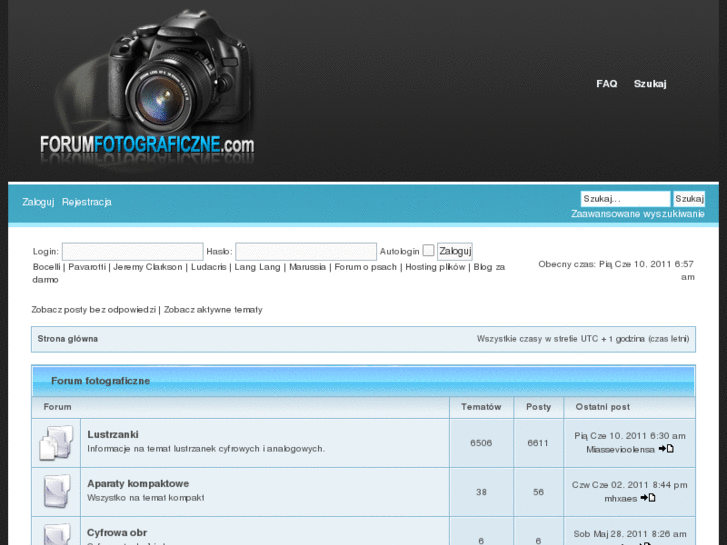
Task: Click the Ostatni post column header
Action: (x=602, y=407)
